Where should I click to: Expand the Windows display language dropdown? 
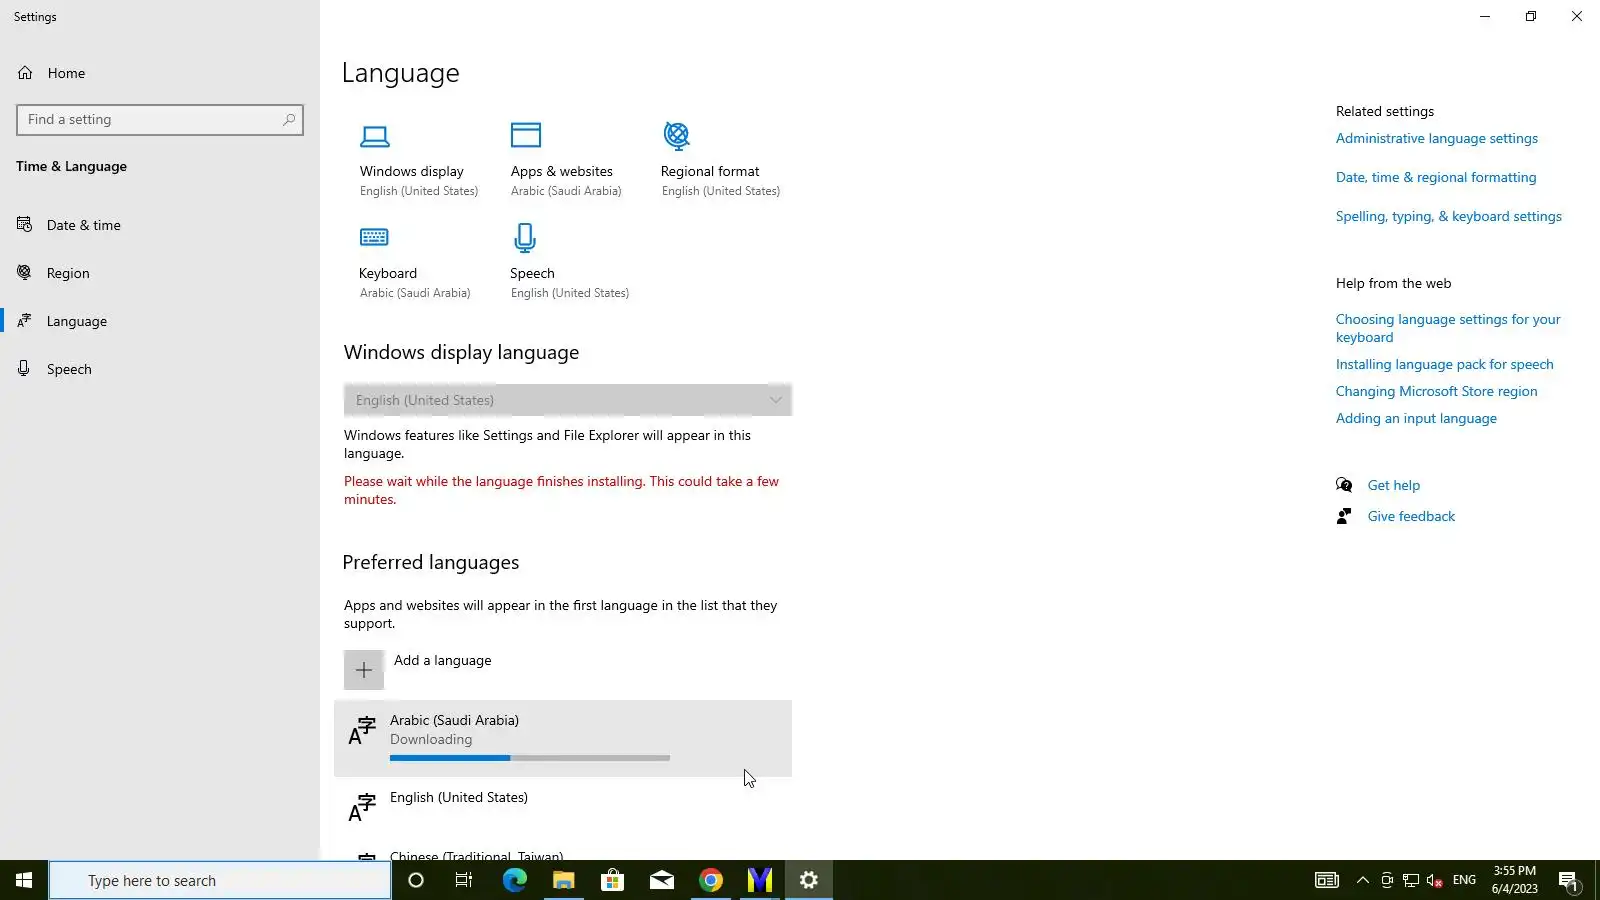click(568, 400)
